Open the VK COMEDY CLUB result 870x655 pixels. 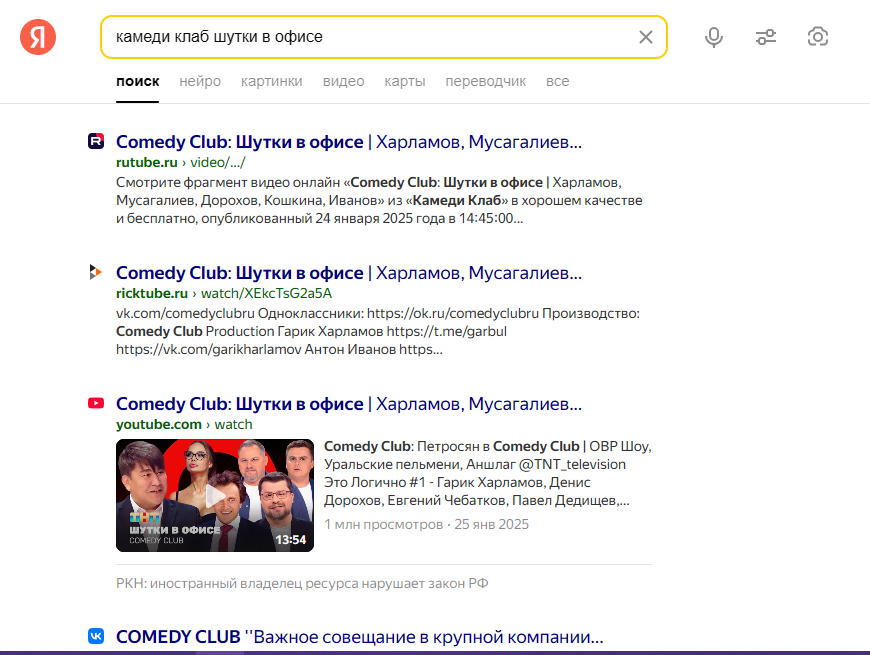point(360,637)
